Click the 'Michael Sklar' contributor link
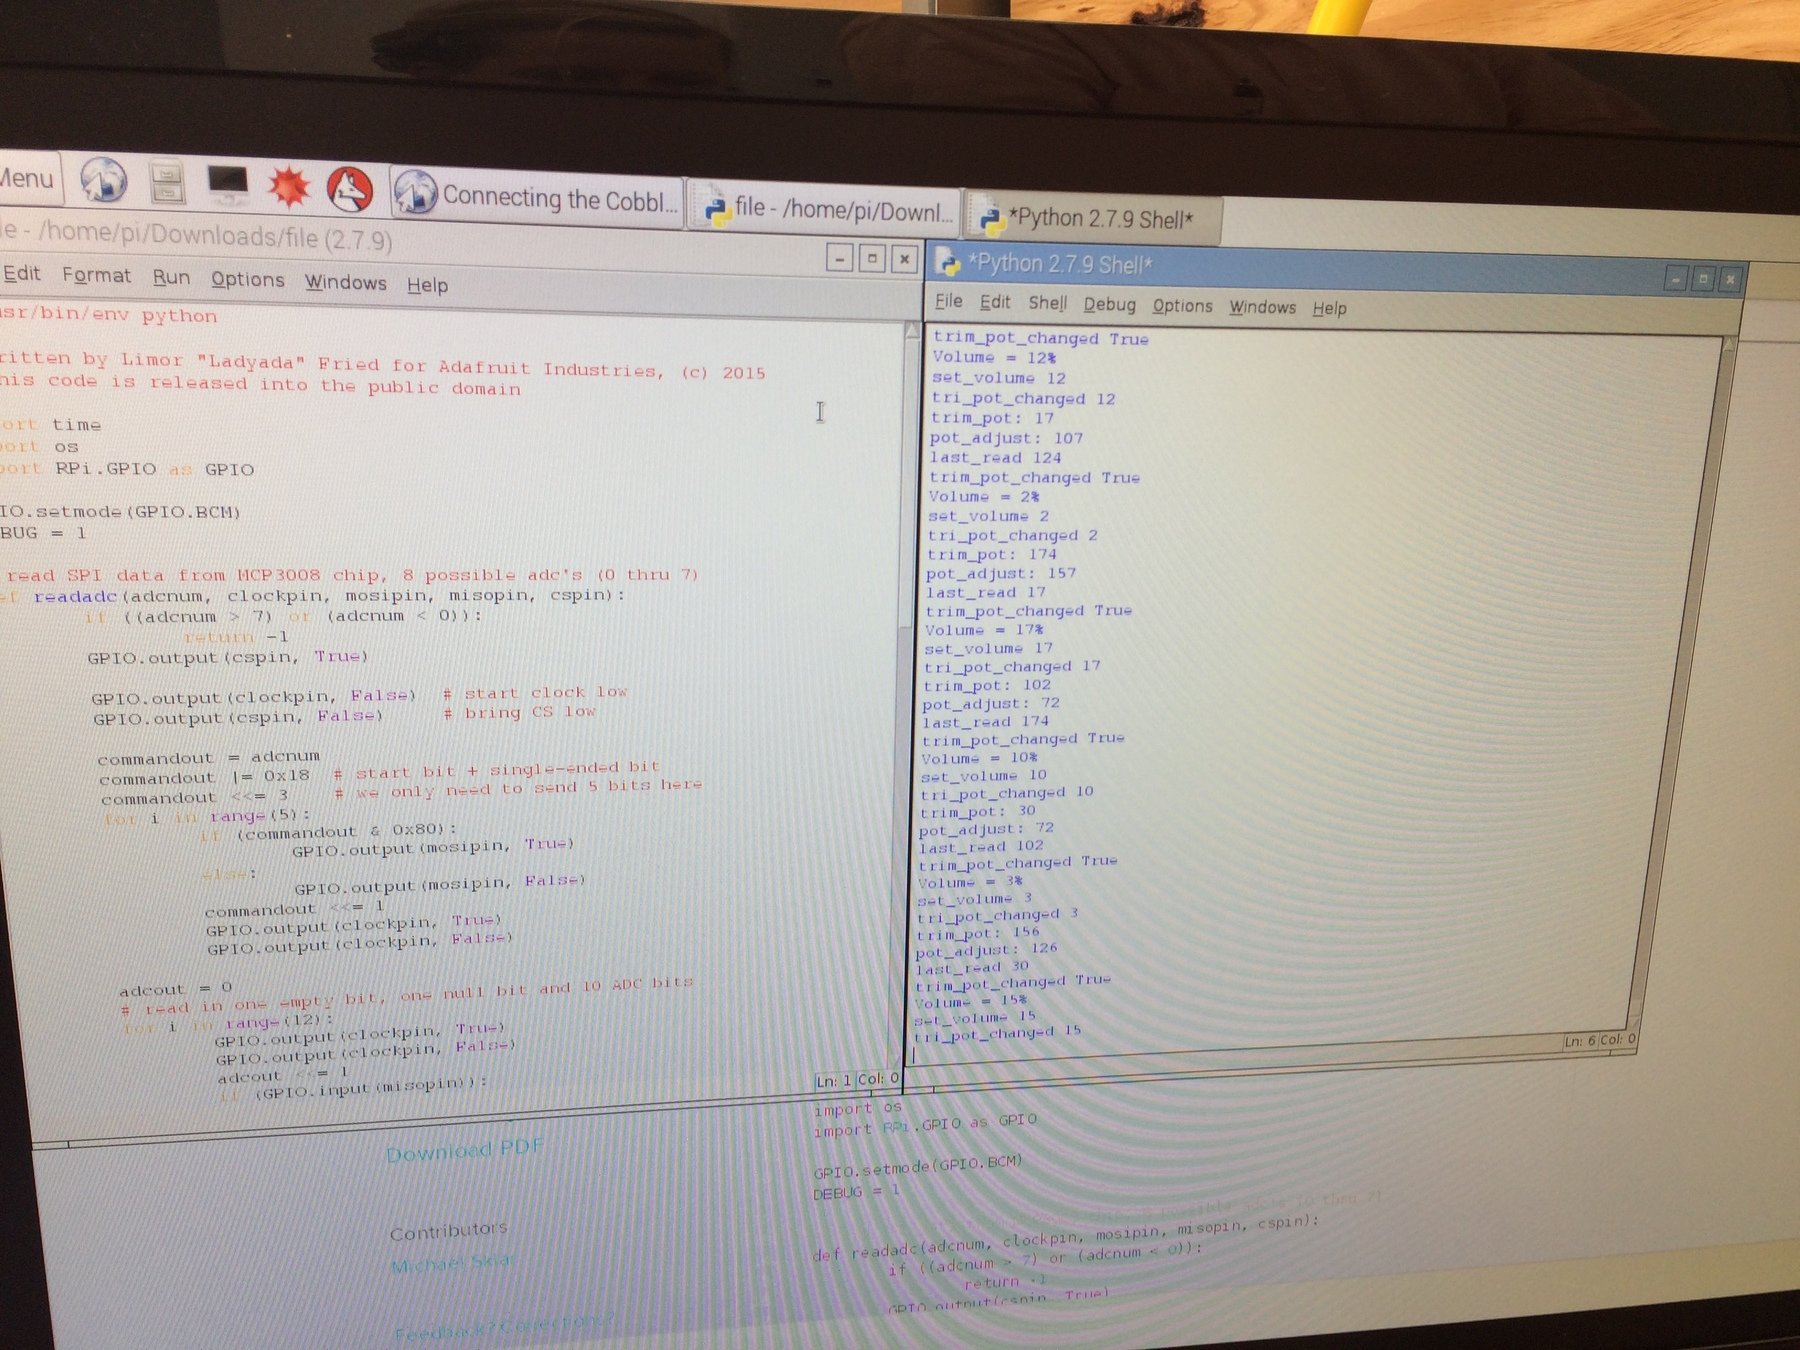 (x=454, y=1264)
